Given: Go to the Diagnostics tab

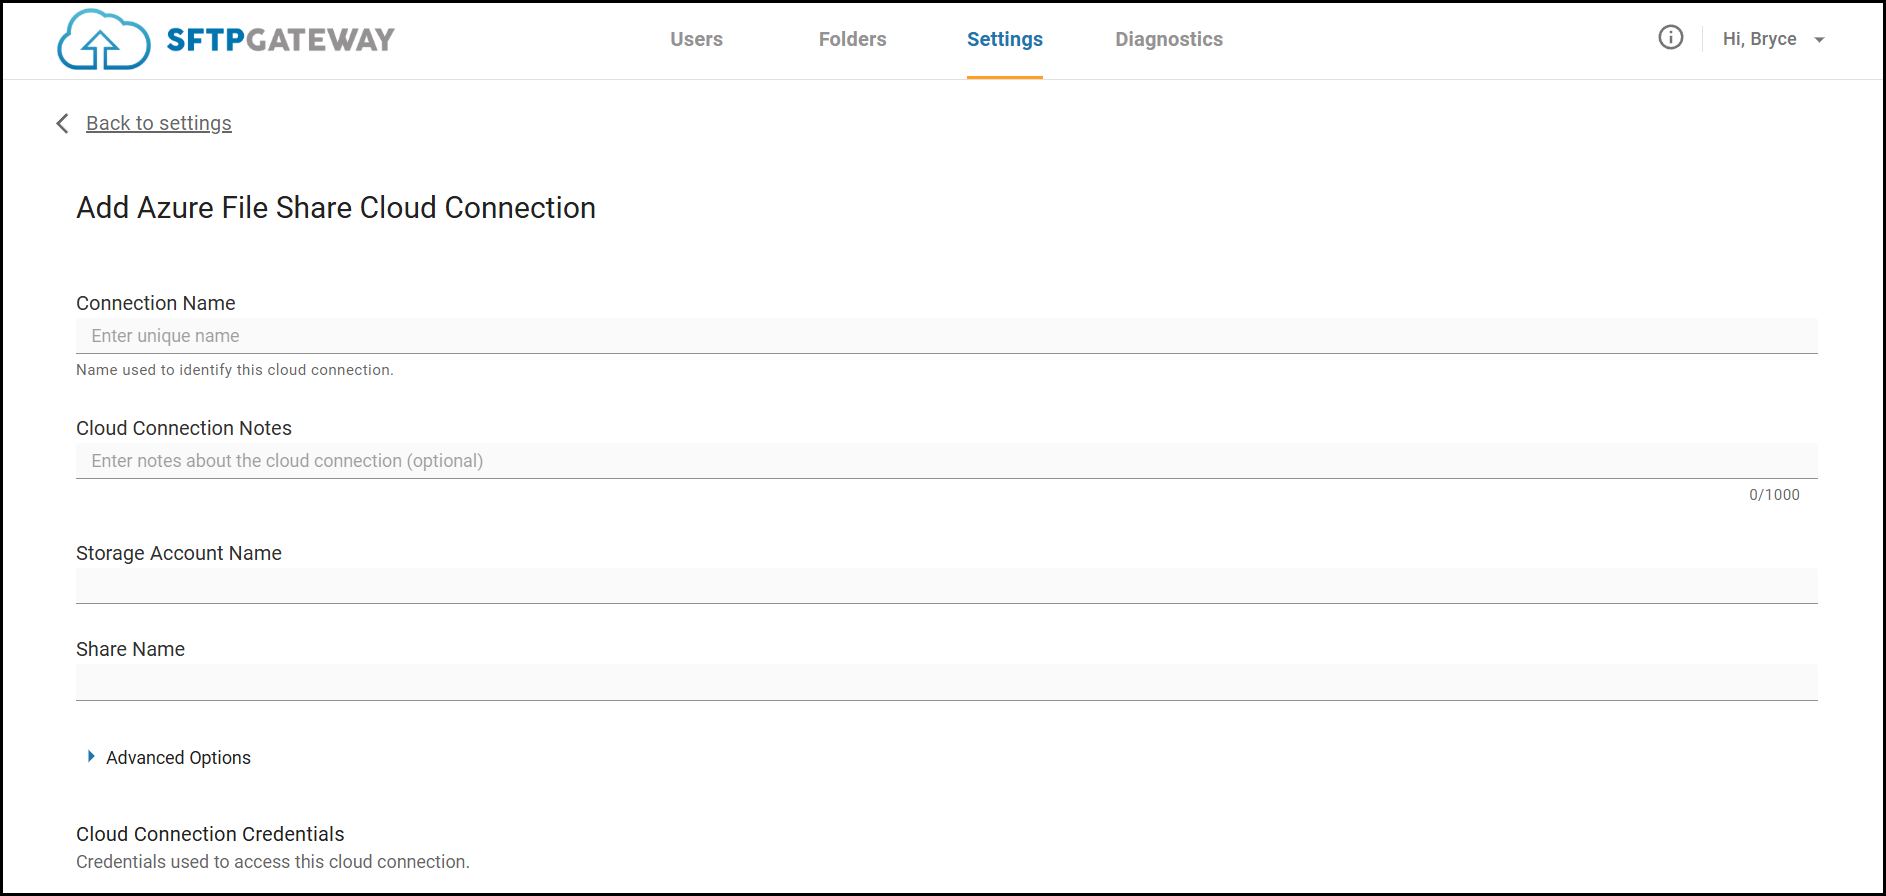Looking at the screenshot, I should (1168, 39).
